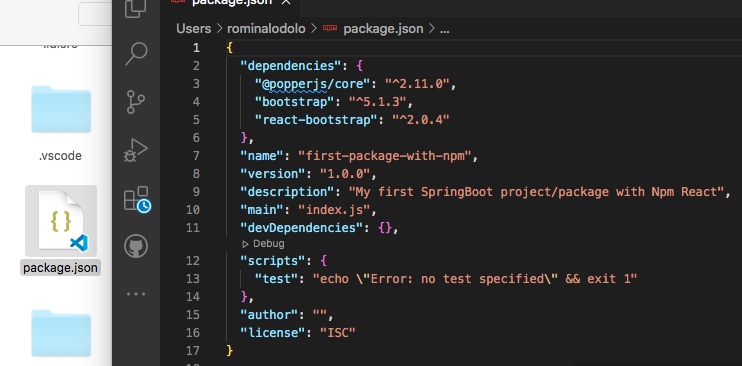742x366 pixels.
Task: Click the "index.js" main value
Action: (334, 210)
